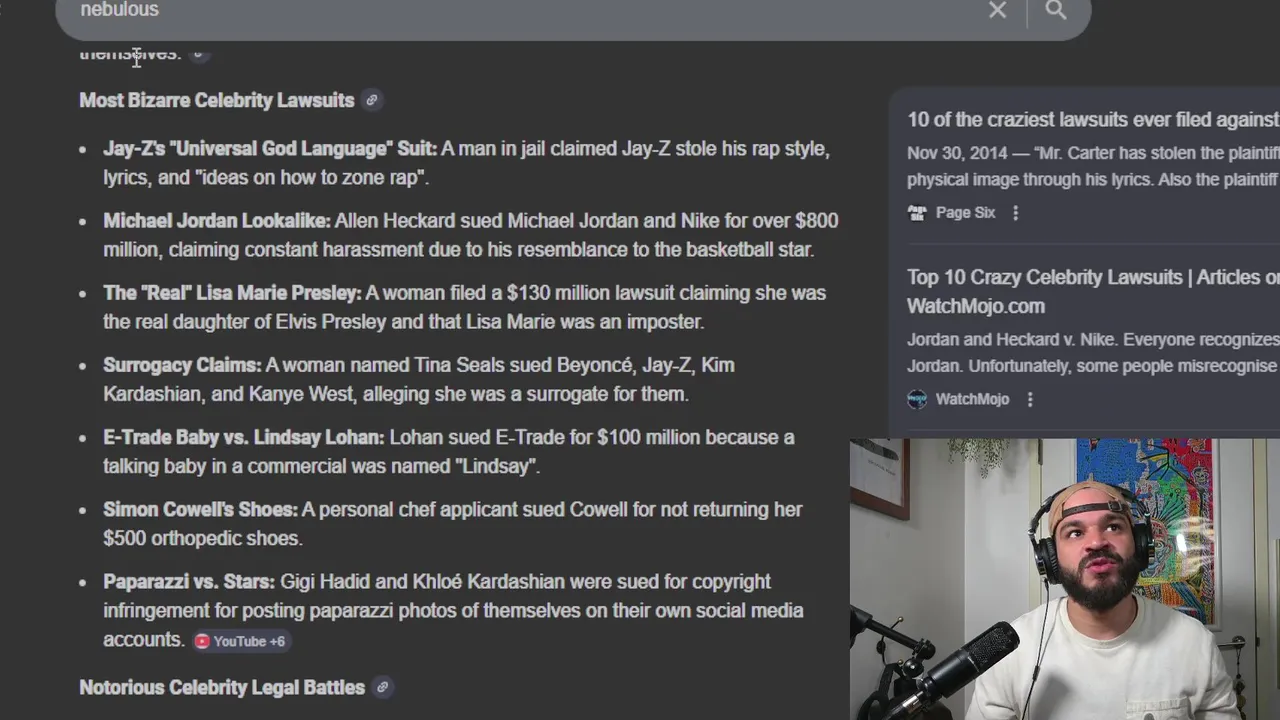Click inside the search field containing 'nebulous'
This screenshot has width=1280, height=720.
[520, 10]
